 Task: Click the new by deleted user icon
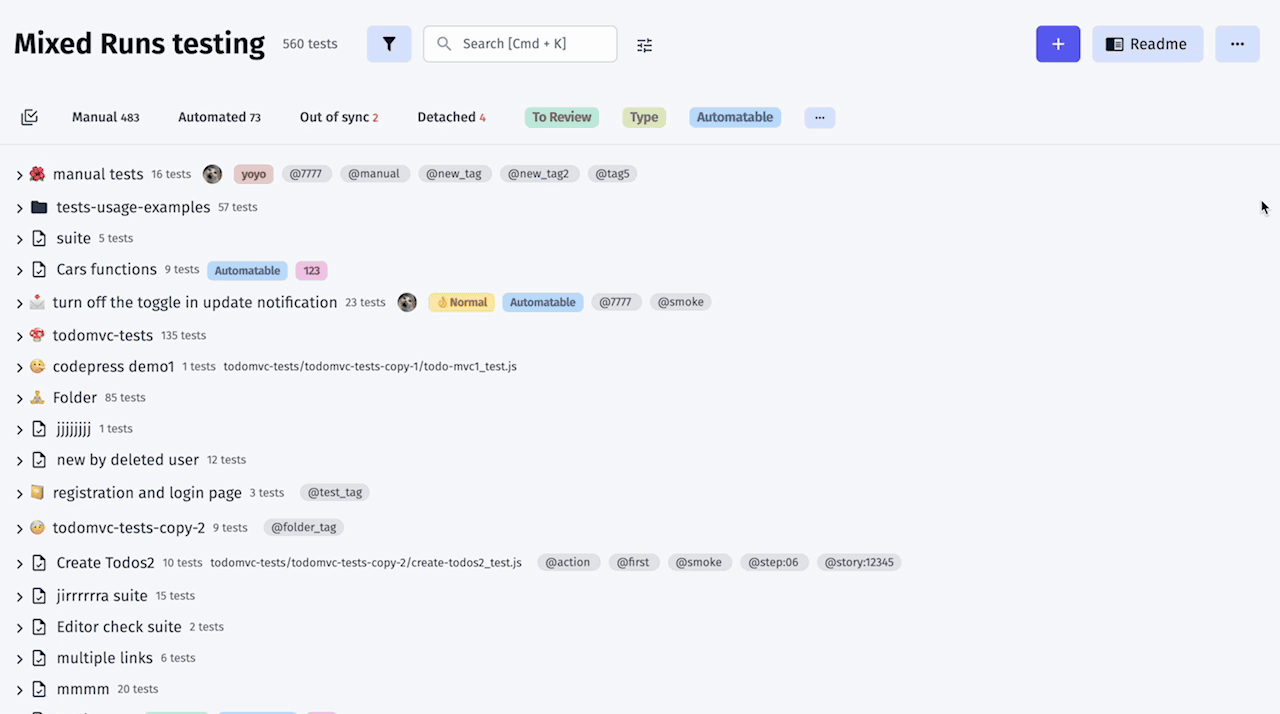(x=39, y=460)
